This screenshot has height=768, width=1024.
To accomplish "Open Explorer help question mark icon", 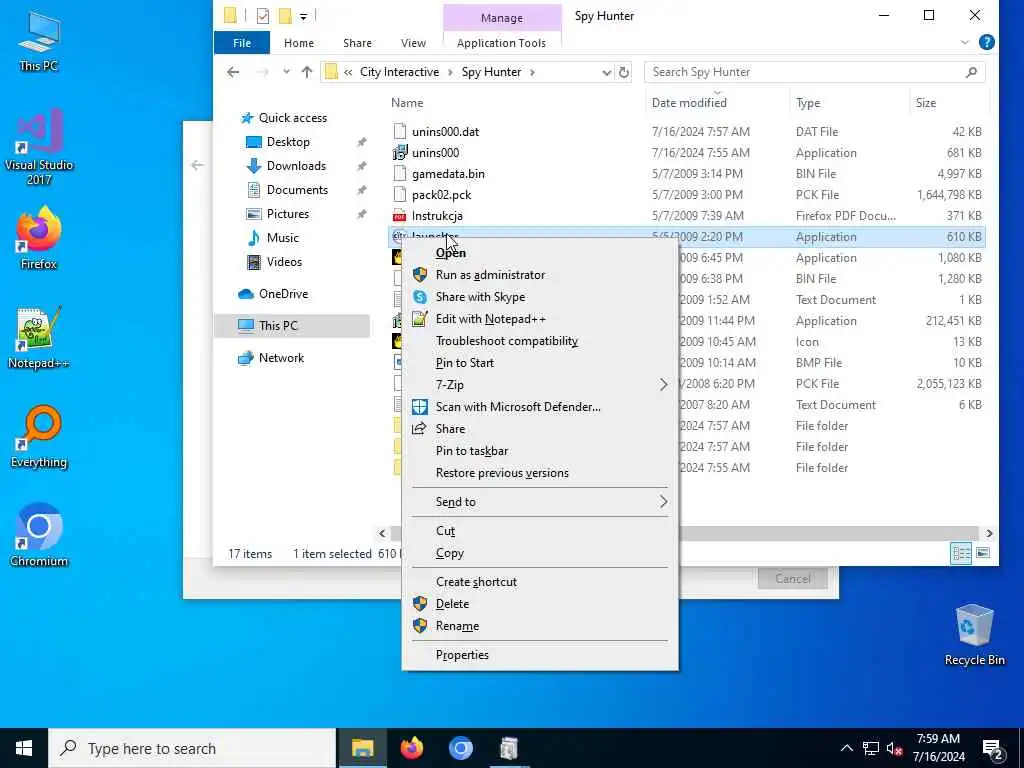I will click(x=986, y=42).
